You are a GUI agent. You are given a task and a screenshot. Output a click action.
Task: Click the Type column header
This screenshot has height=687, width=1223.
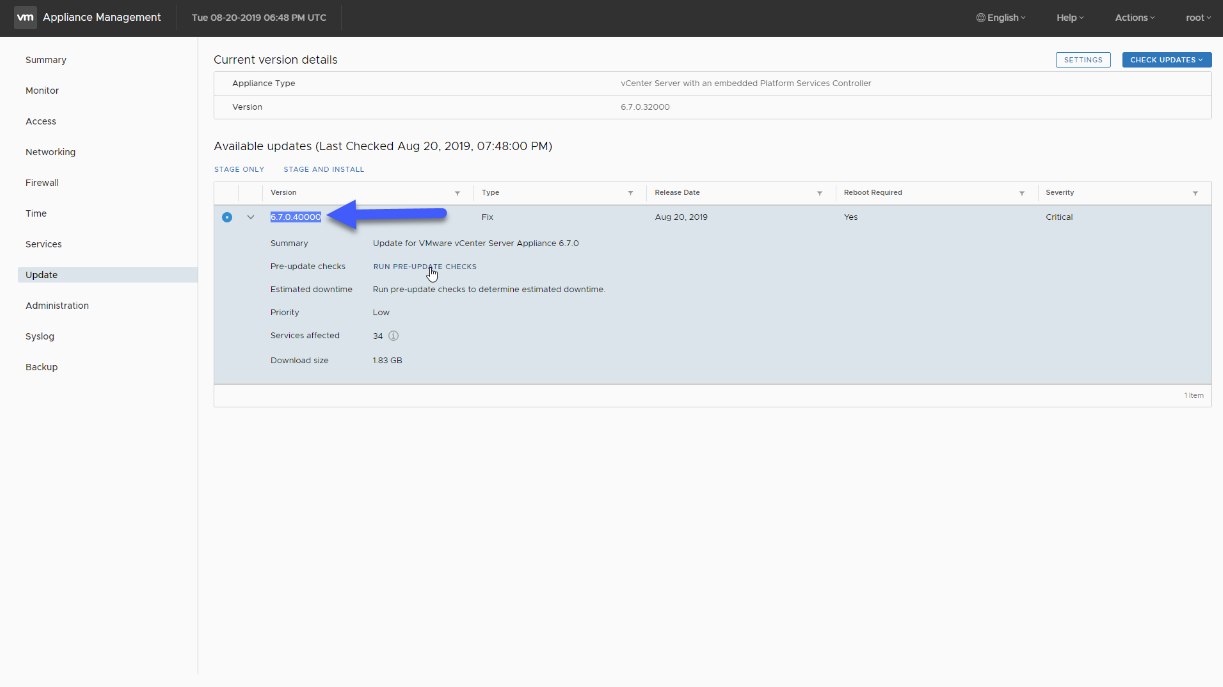[x=490, y=193]
